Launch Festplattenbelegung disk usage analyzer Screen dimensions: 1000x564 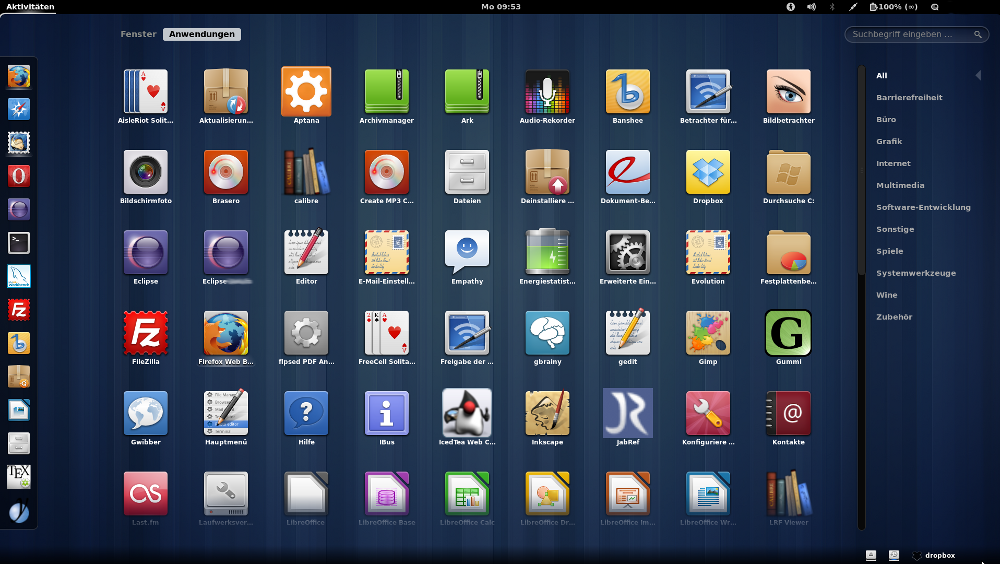[x=788, y=257]
